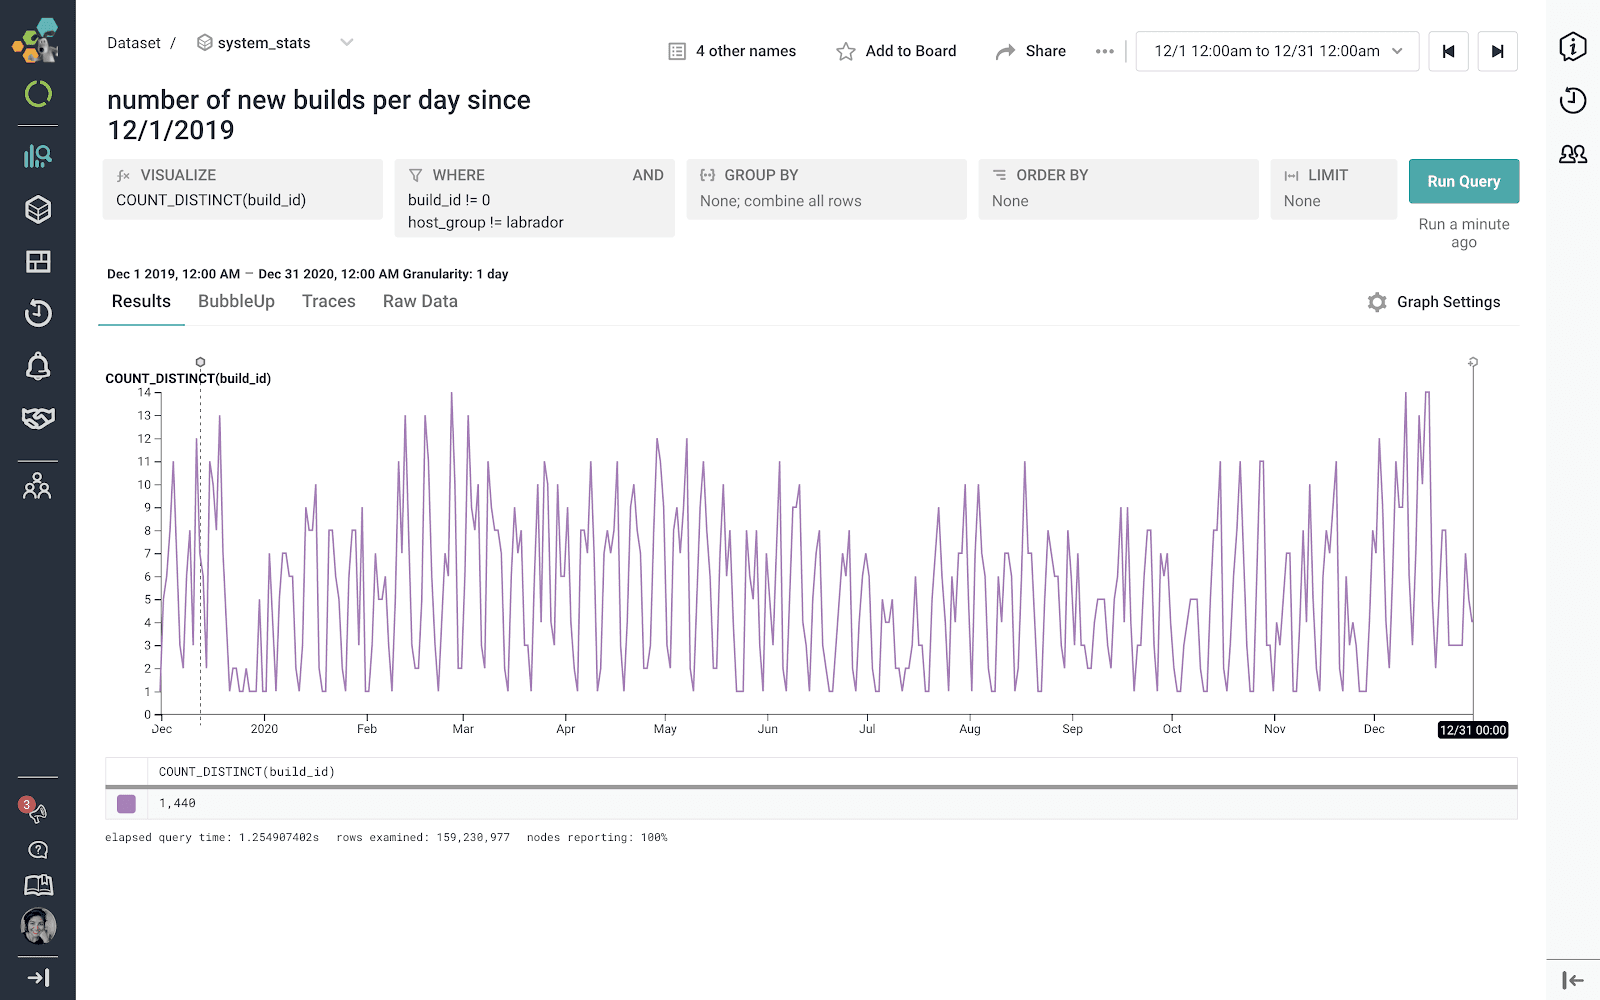The image size is (1600, 1000).
Task: Click the more options ellipsis button
Action: tap(1104, 51)
